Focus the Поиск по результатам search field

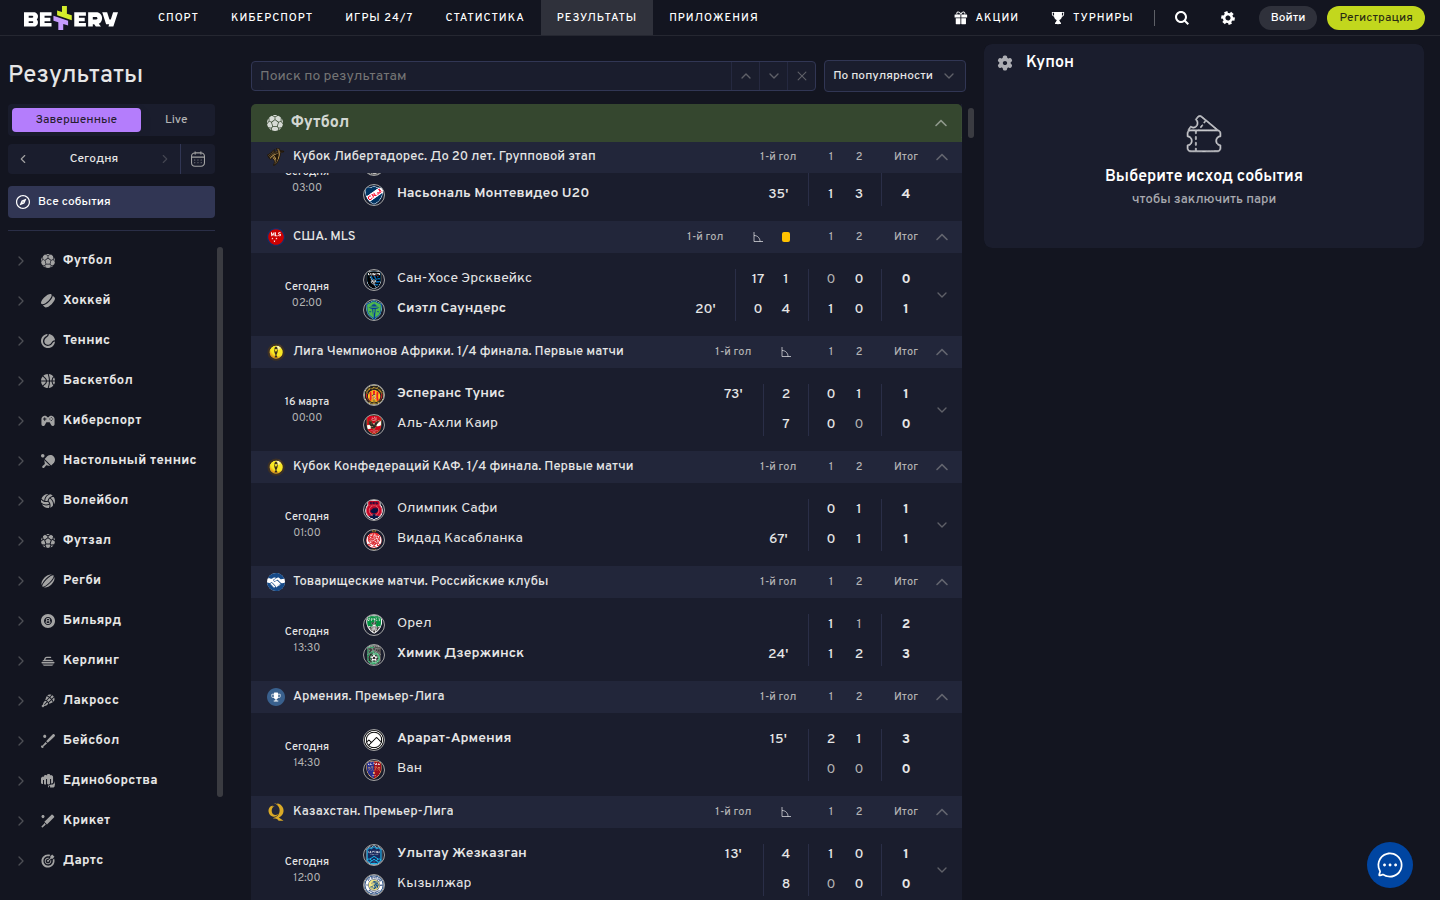(x=490, y=76)
